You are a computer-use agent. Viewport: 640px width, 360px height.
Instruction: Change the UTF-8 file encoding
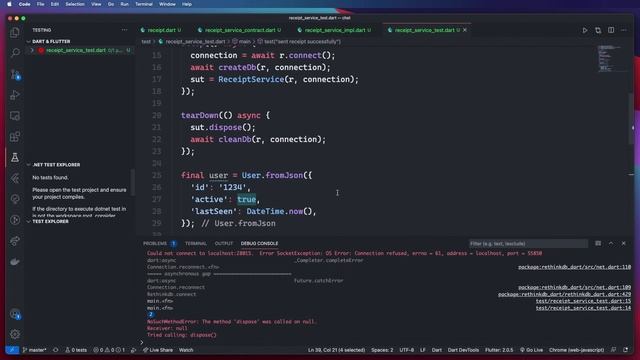click(407, 350)
